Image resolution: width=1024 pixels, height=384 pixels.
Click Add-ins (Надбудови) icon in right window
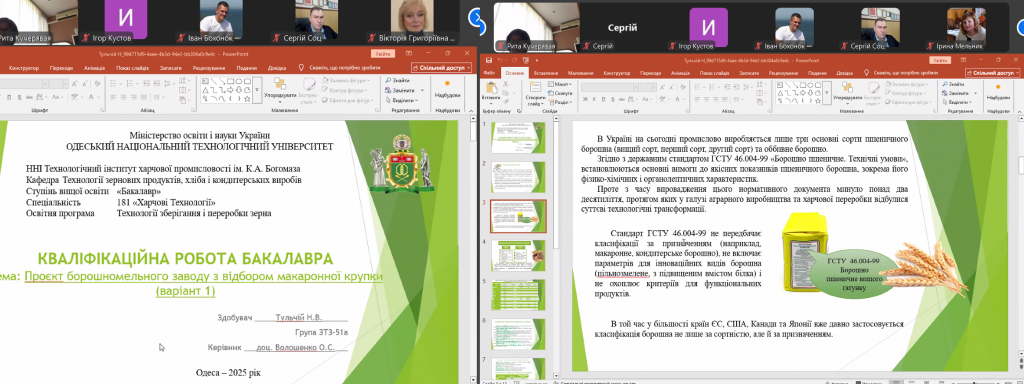[998, 87]
